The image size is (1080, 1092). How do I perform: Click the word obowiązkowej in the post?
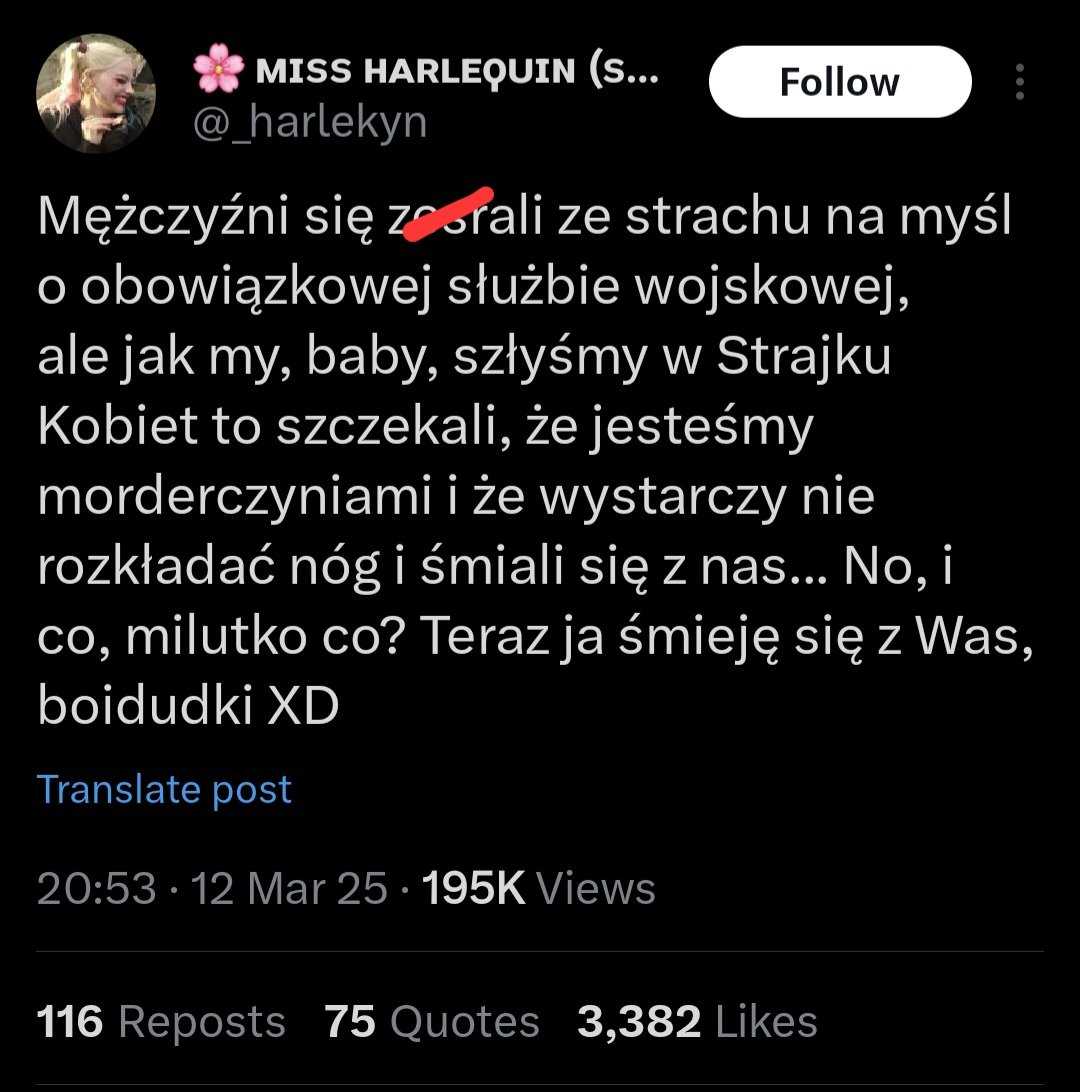pos(256,287)
